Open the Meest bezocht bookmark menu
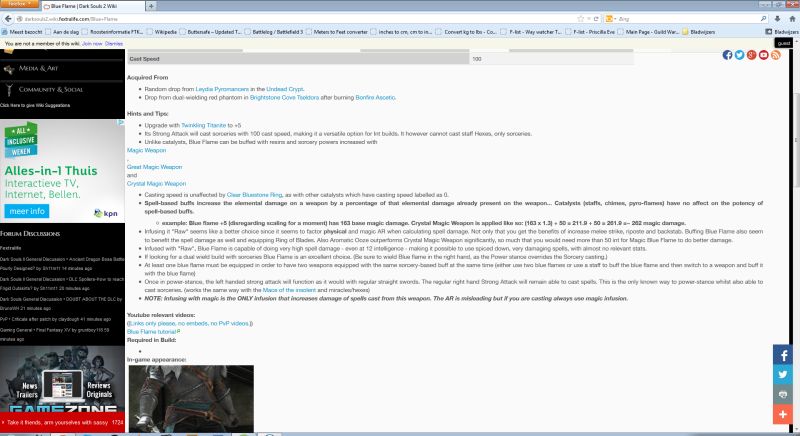The height and width of the screenshot is (436, 800). click(x=22, y=32)
